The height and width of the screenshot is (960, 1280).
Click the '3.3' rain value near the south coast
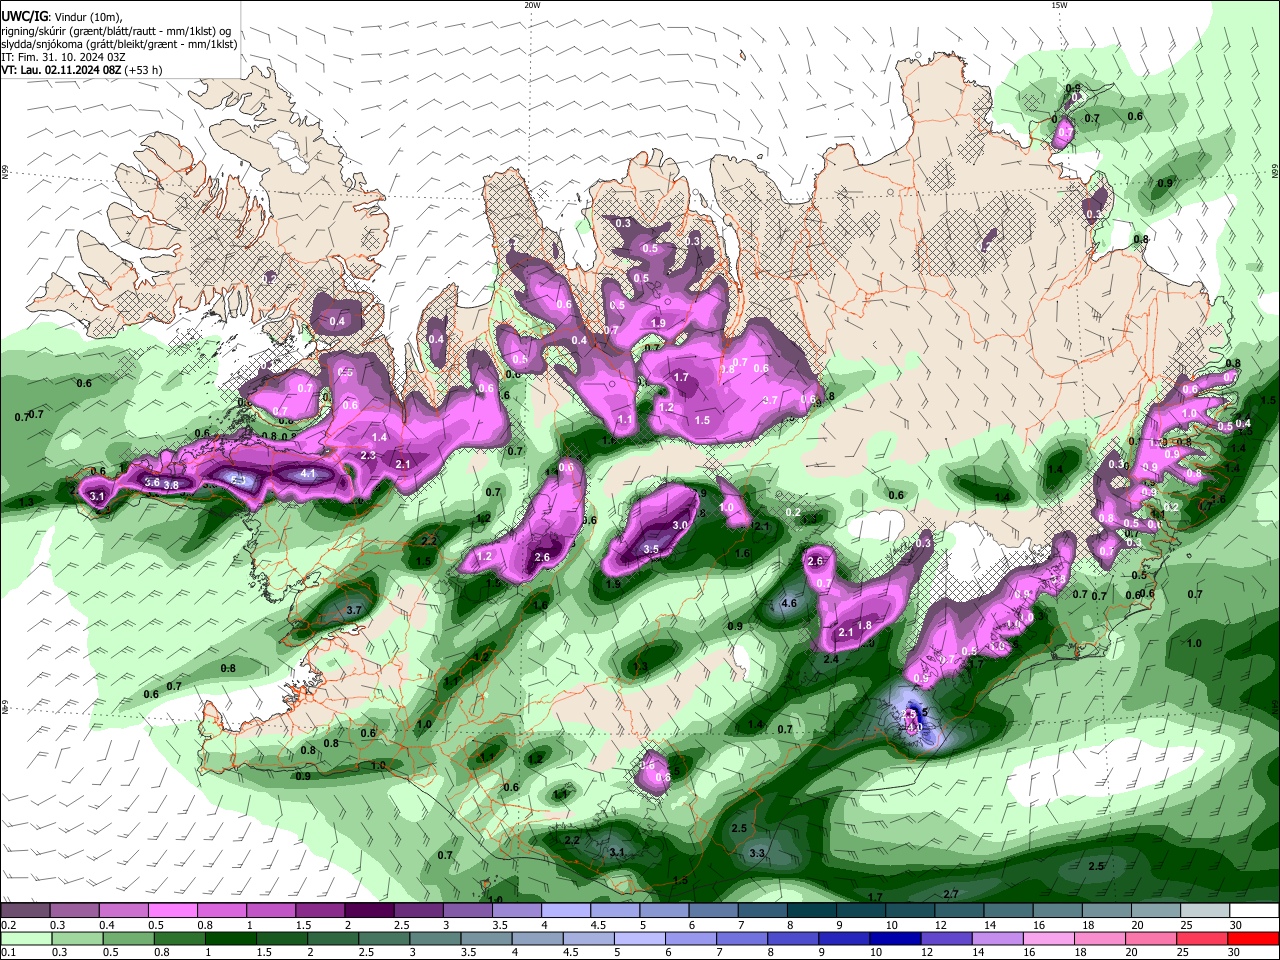point(757,853)
